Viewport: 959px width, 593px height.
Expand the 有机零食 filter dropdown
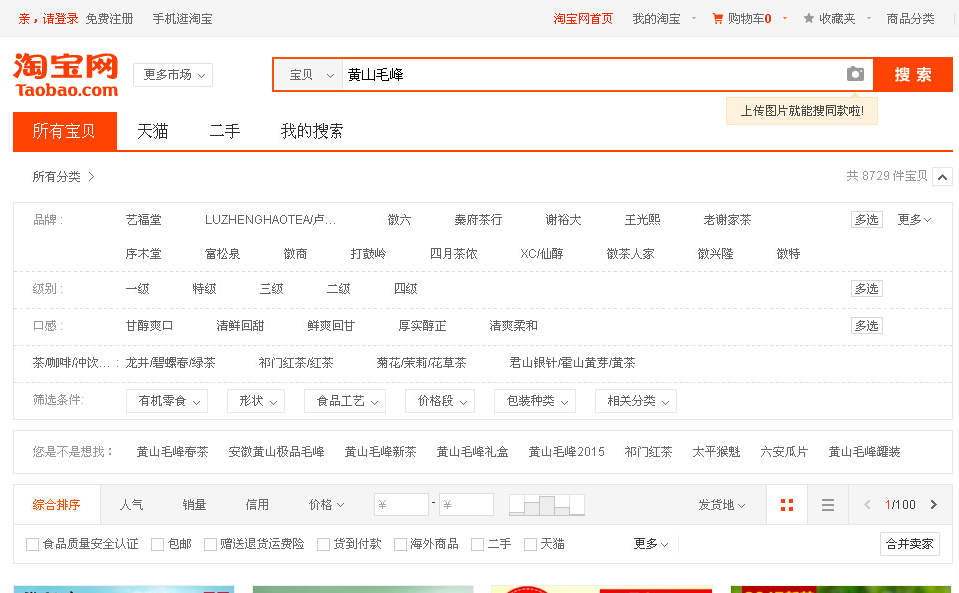click(x=167, y=401)
